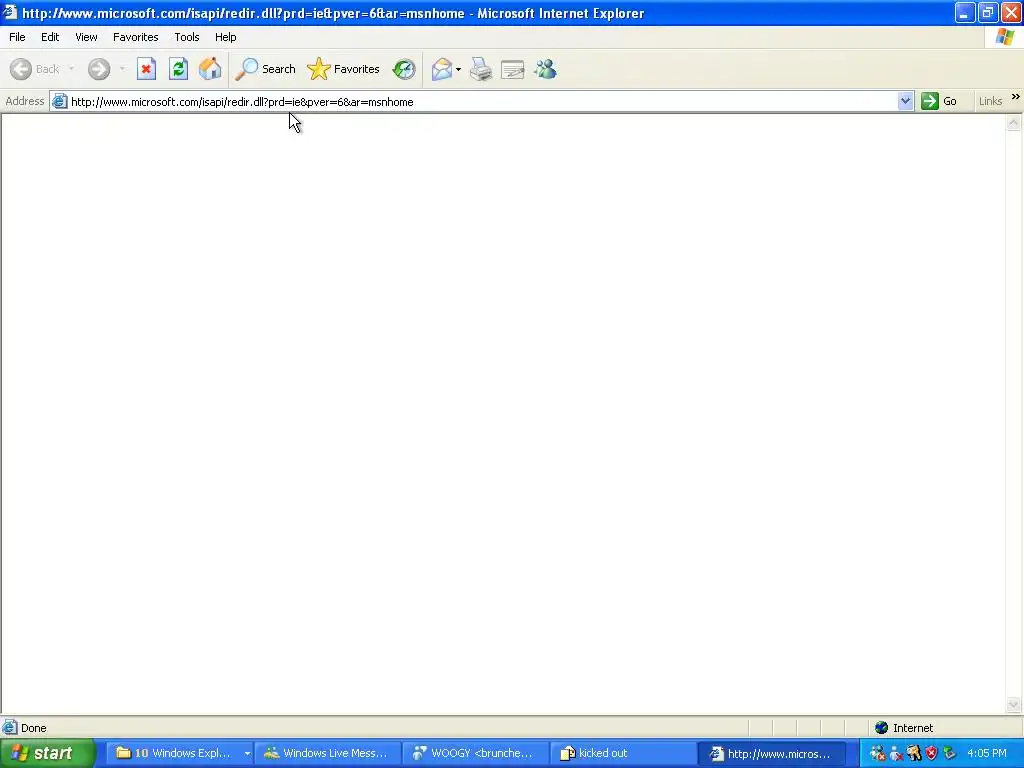Screen dimensions: 1024x768
Task: Stop page loading with the red X icon
Action: (146, 69)
